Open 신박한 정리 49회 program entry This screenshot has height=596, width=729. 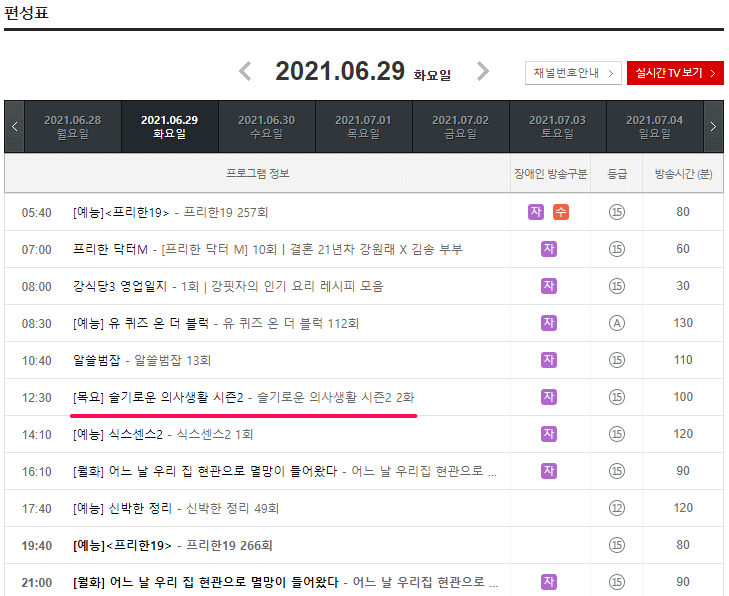tap(176, 508)
